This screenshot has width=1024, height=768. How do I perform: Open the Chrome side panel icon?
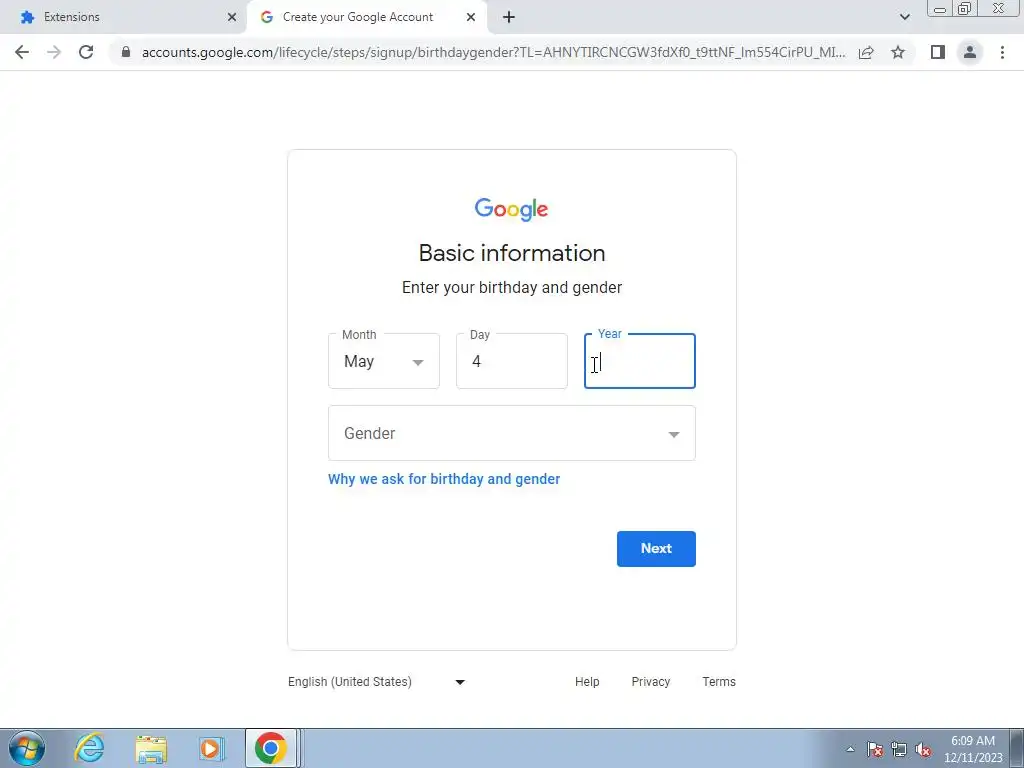coord(938,52)
